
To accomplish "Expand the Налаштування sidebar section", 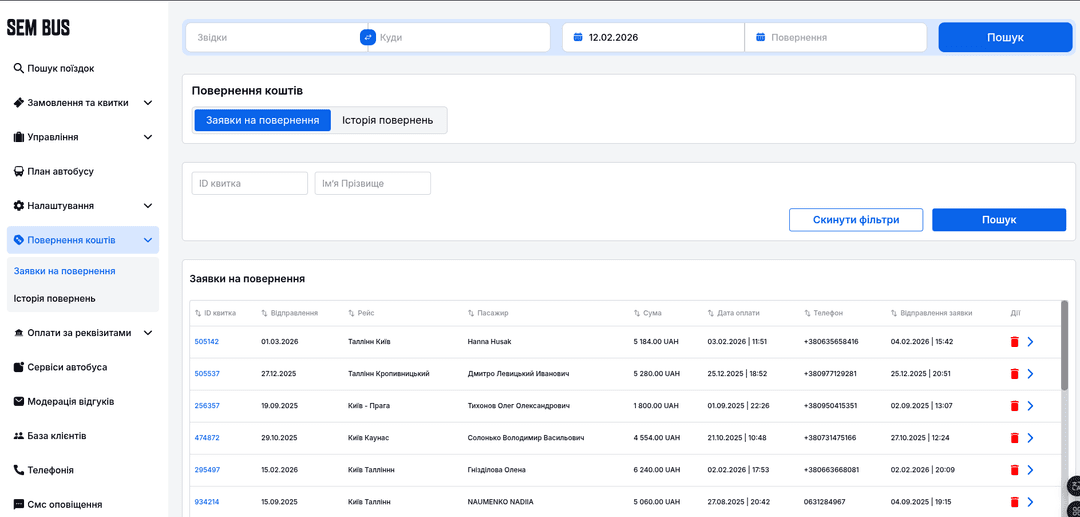I will pos(148,206).
